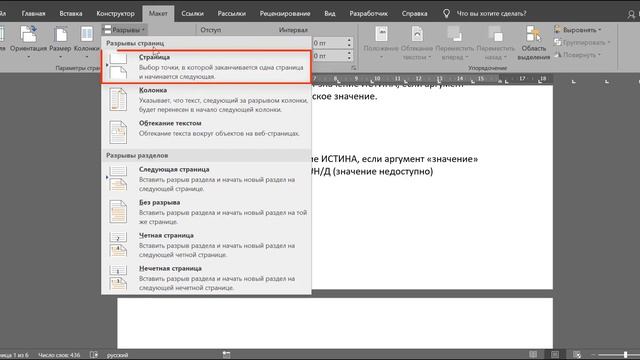The image size is (640, 360).
Task: Choose Нечетная страница section break
Action: click(206, 278)
